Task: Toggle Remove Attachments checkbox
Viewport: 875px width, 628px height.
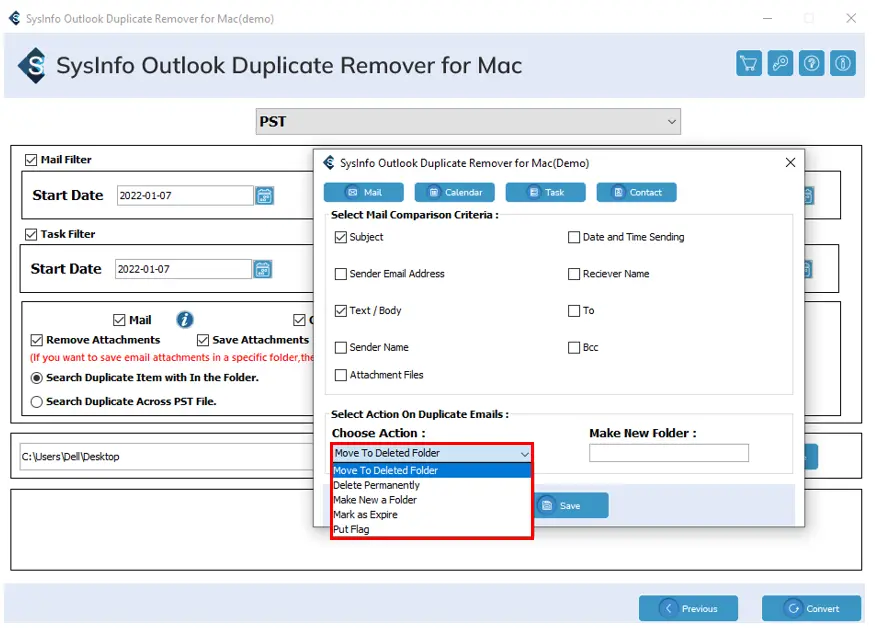Action: click(36, 340)
